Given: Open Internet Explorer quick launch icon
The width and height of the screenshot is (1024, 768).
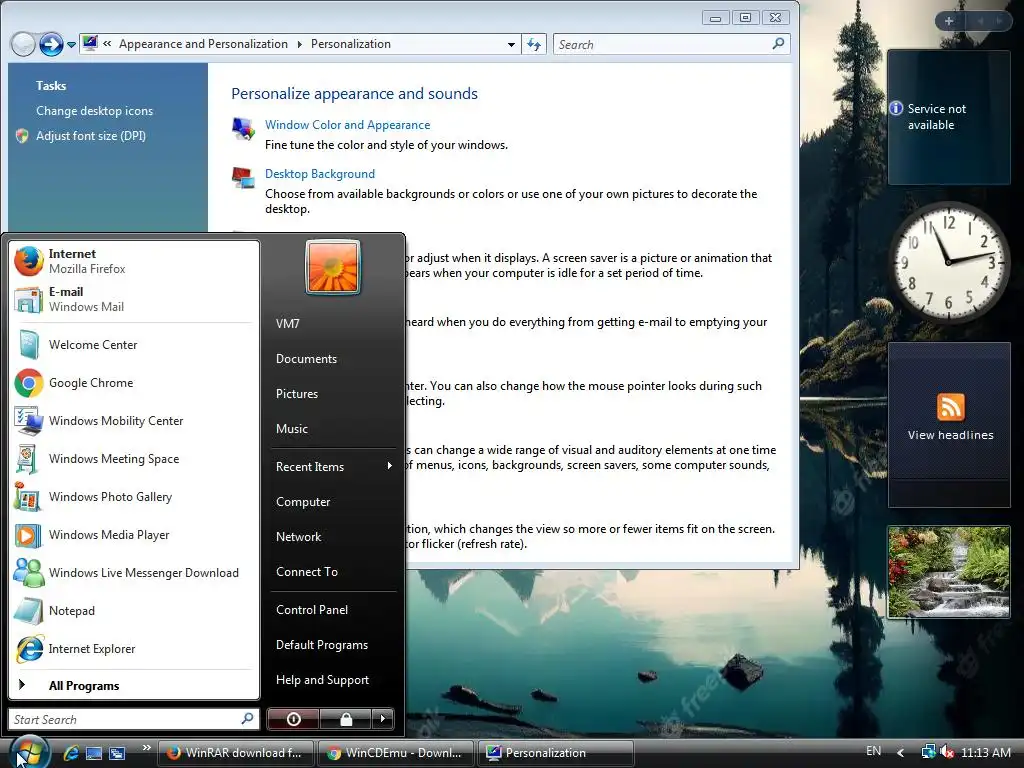Looking at the screenshot, I should coord(71,753).
